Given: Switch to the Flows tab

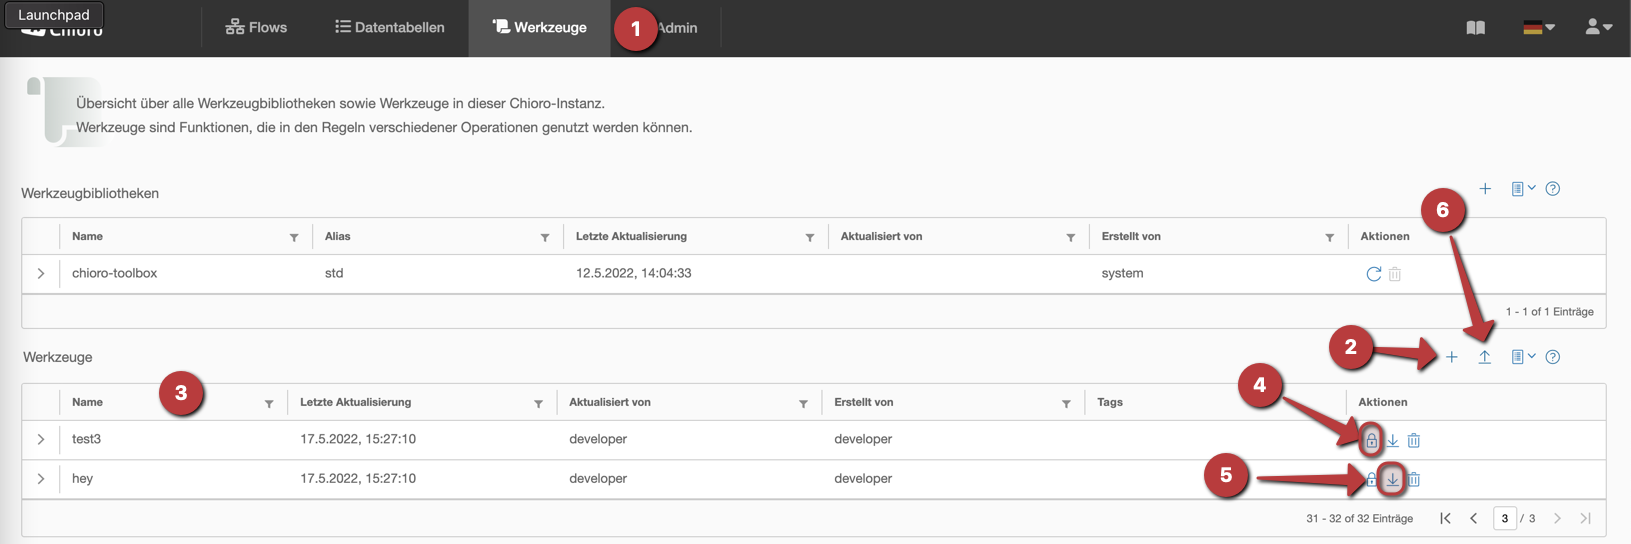Looking at the screenshot, I should [256, 28].
